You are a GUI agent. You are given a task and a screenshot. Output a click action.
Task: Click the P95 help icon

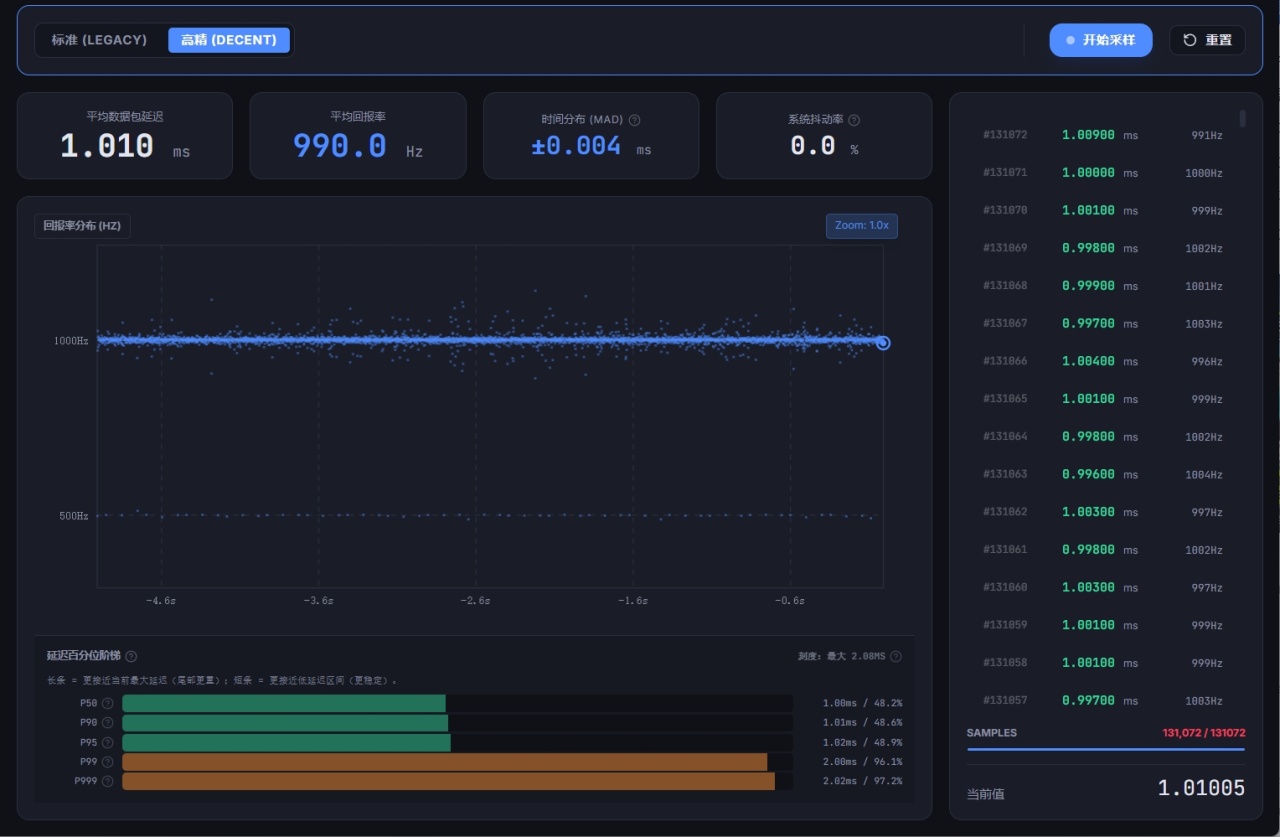point(108,742)
